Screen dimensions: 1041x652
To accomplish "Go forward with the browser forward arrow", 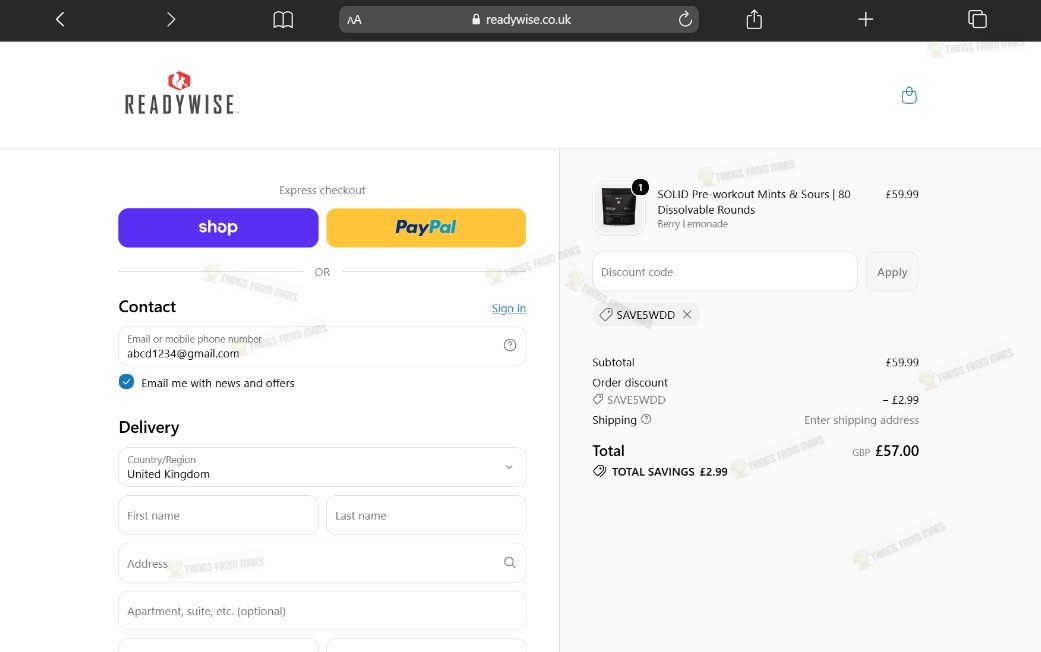I will tap(171, 19).
